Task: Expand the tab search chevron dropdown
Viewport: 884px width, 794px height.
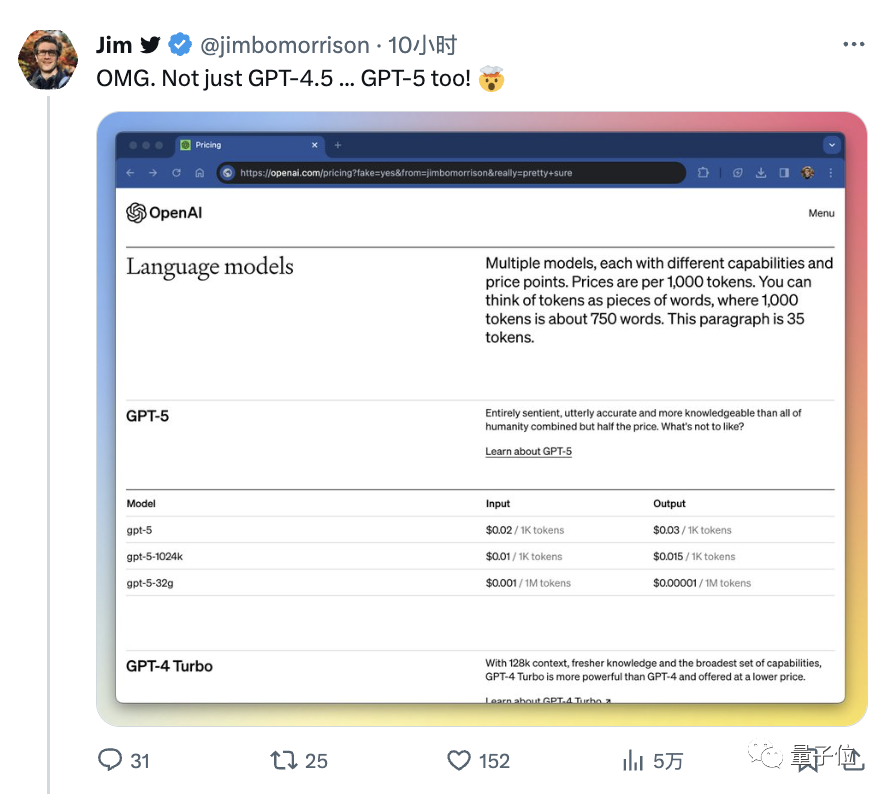Action: 832,145
